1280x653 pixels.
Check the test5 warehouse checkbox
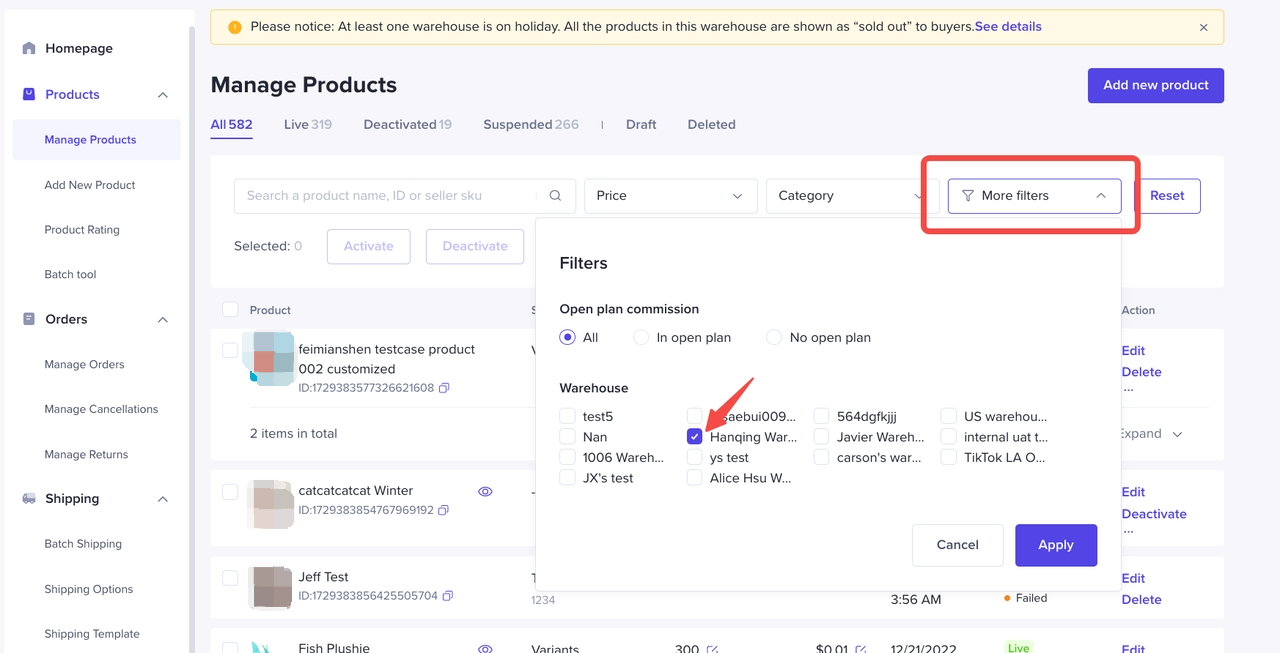pos(567,416)
